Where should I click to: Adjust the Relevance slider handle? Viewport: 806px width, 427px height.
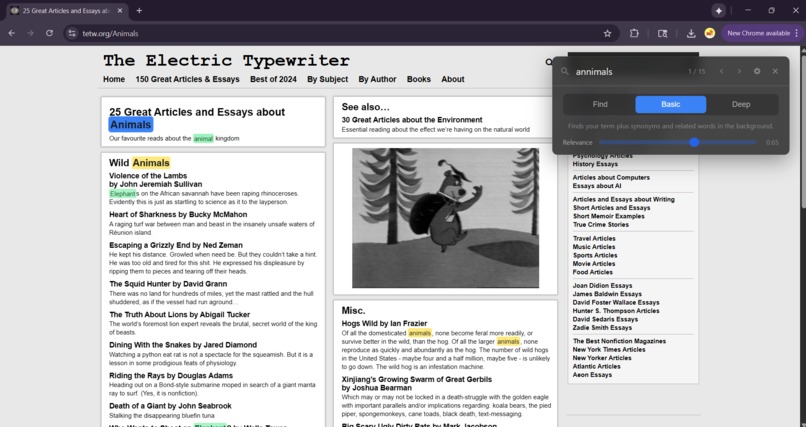pos(694,142)
